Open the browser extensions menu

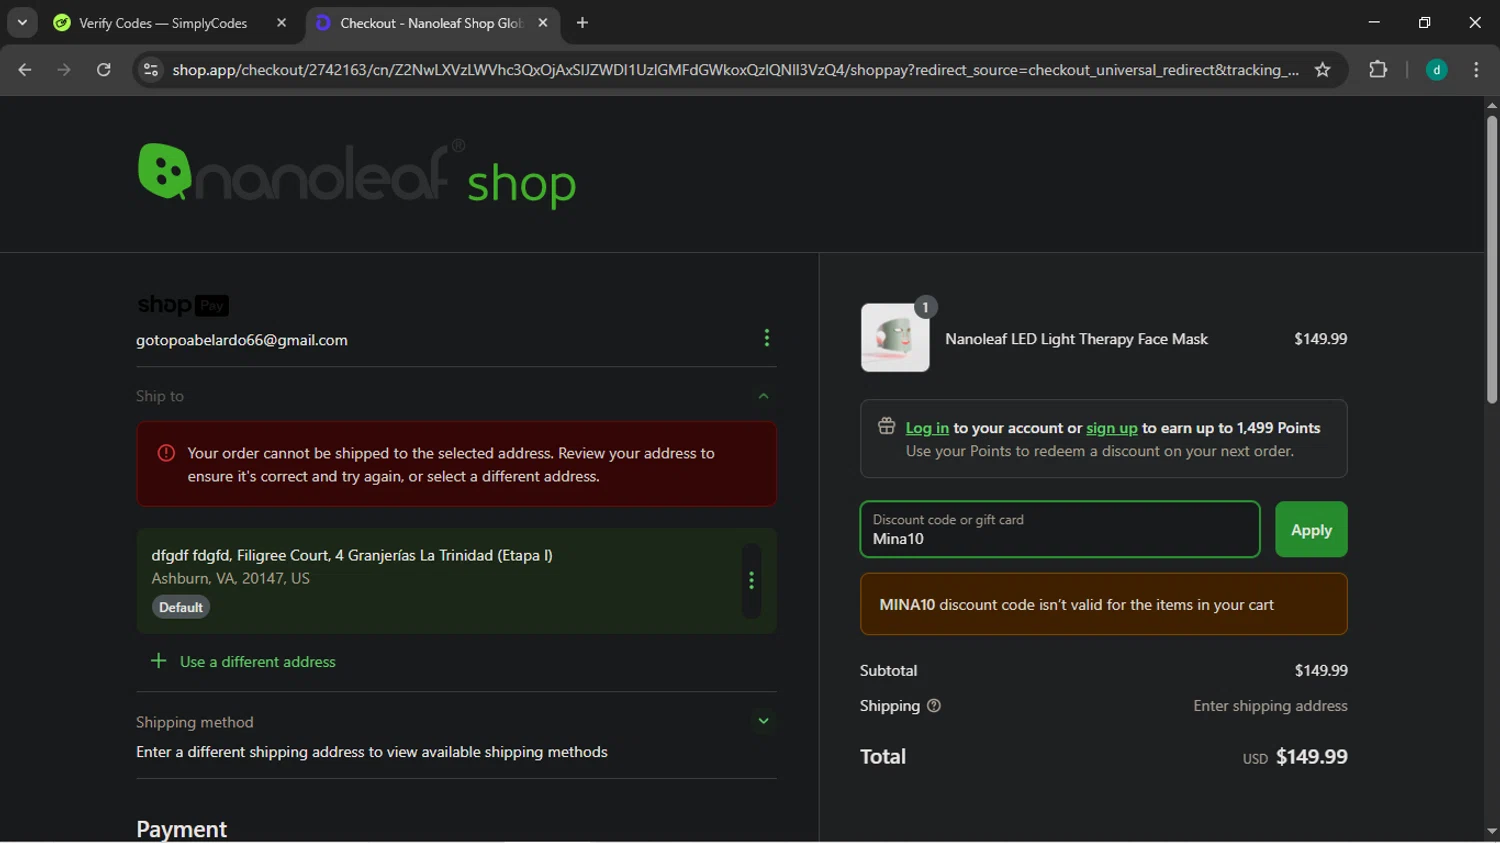(x=1378, y=70)
